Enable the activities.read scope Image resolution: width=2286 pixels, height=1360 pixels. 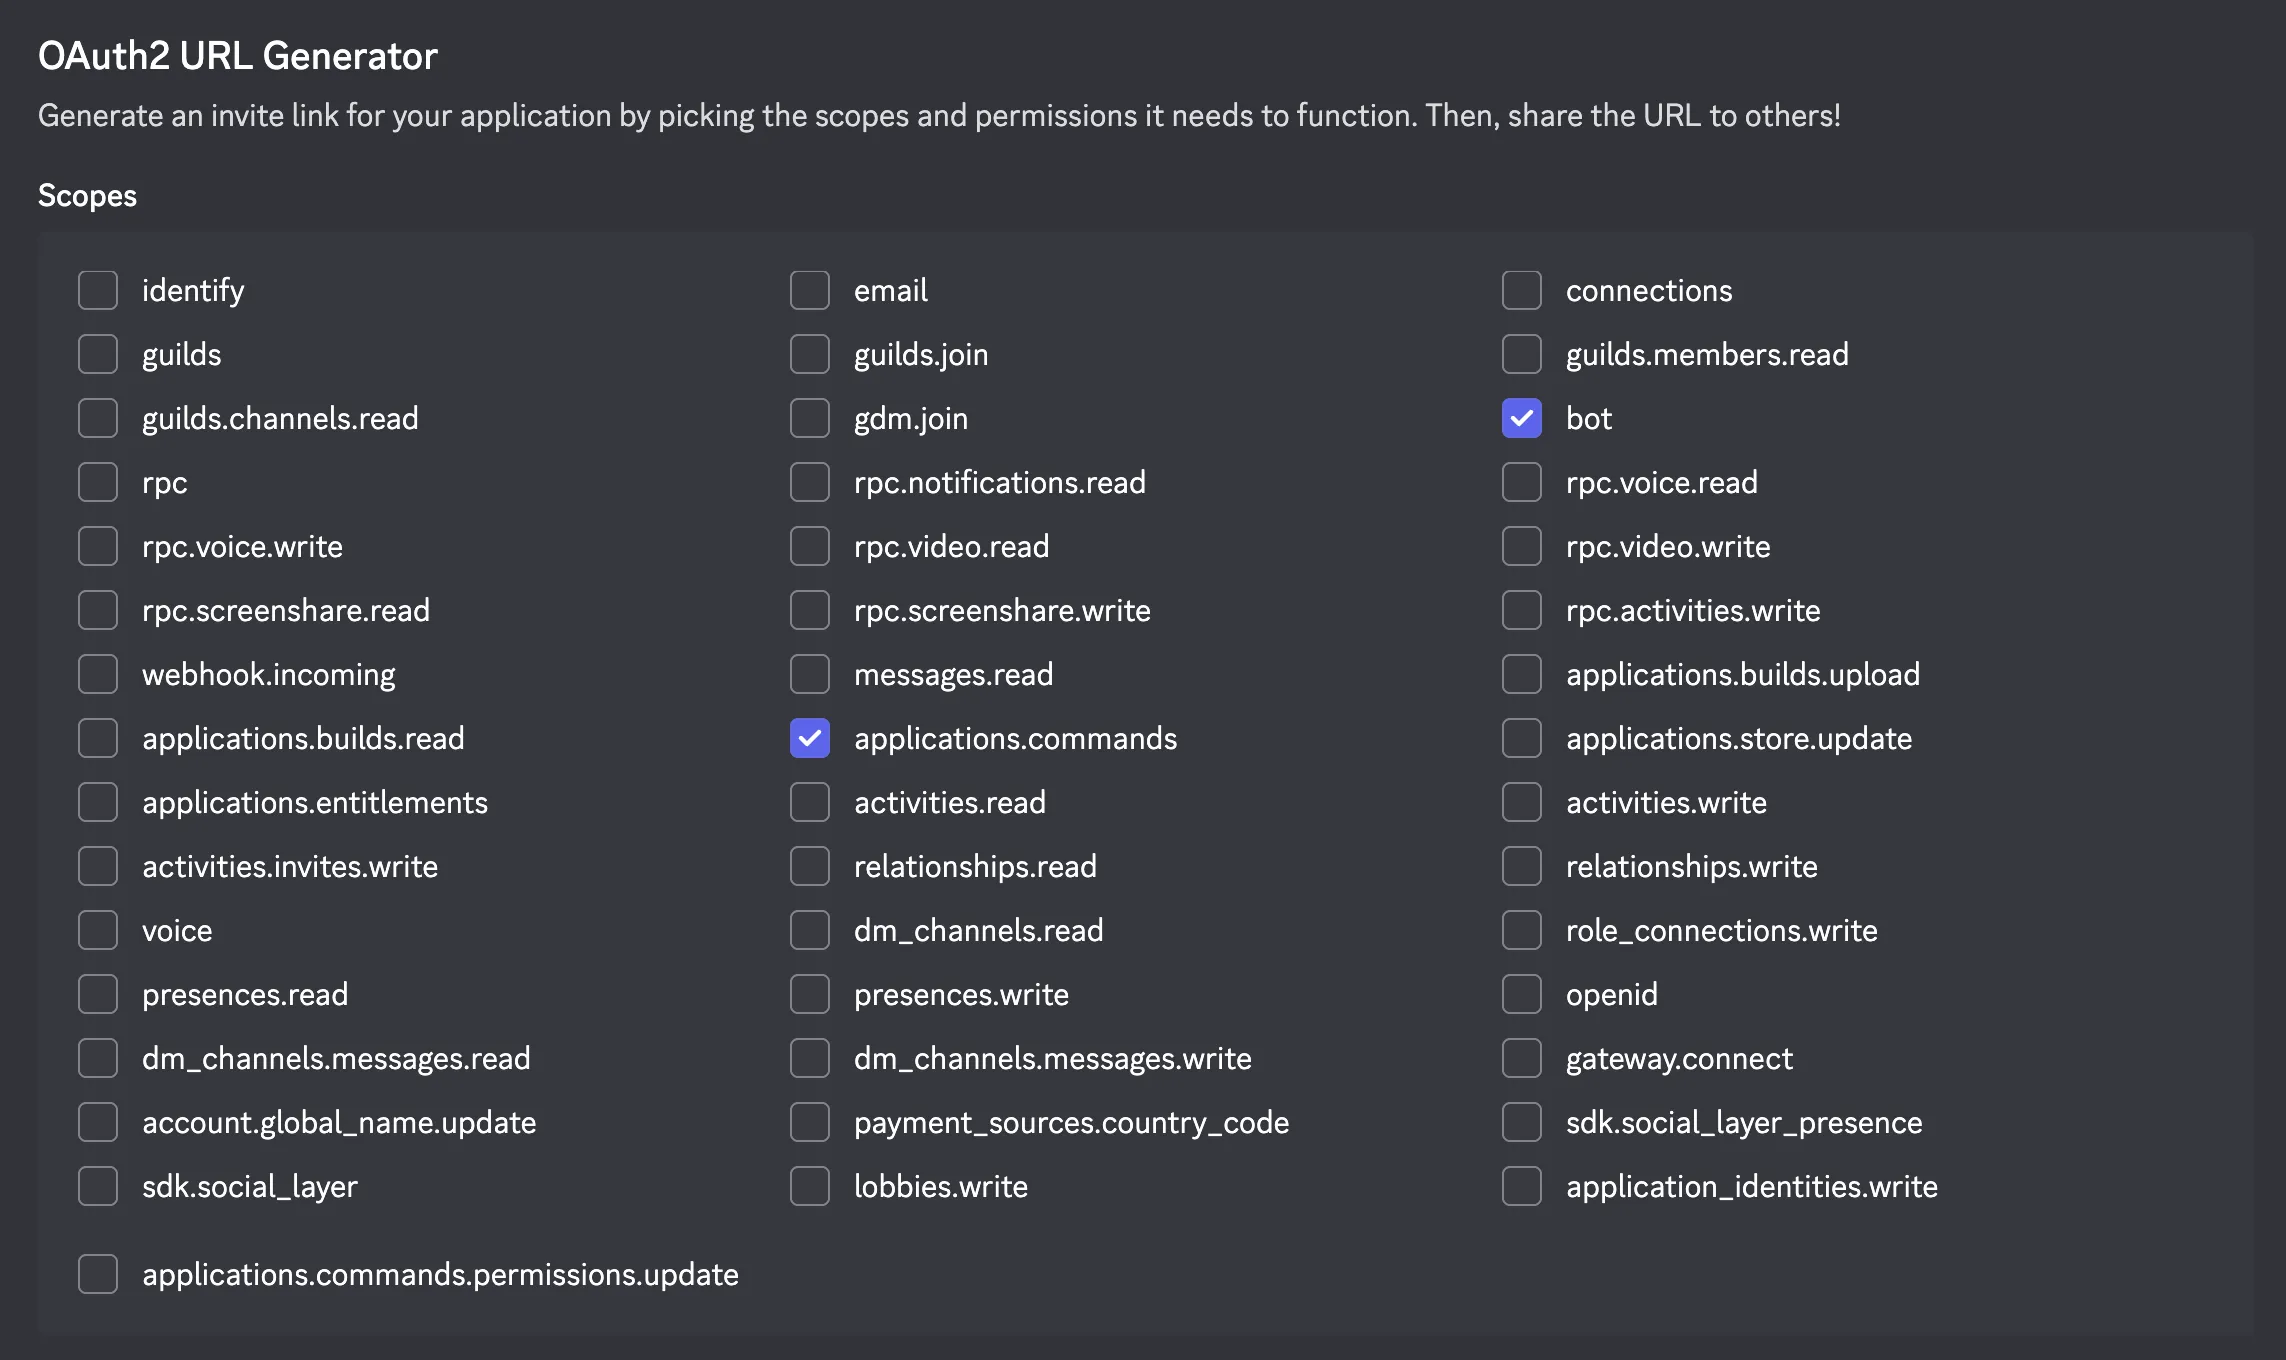point(810,802)
